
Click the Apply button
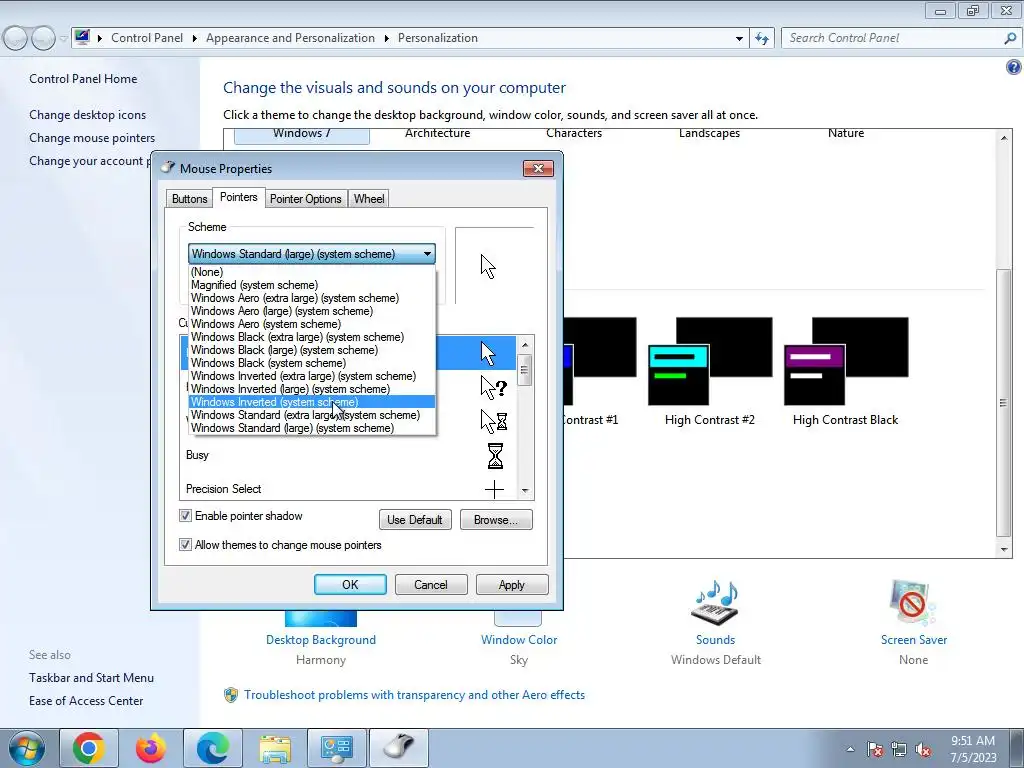pos(512,584)
